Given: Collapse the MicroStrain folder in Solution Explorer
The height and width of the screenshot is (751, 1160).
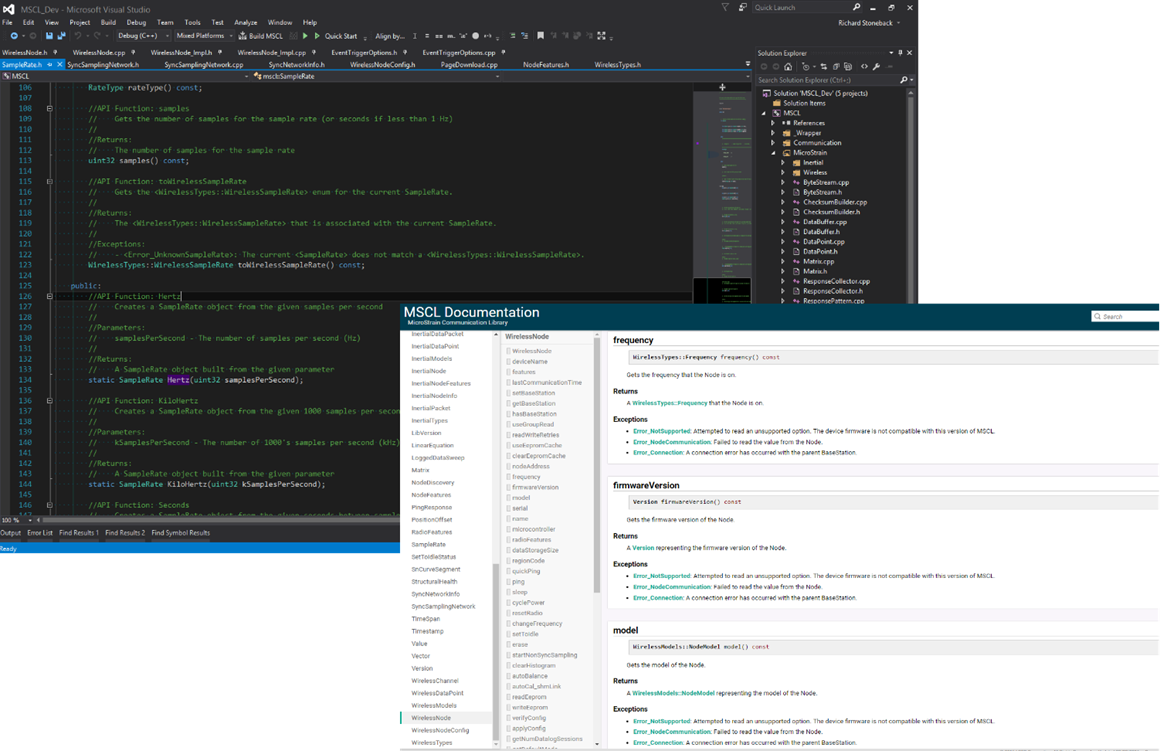Looking at the screenshot, I should point(774,153).
